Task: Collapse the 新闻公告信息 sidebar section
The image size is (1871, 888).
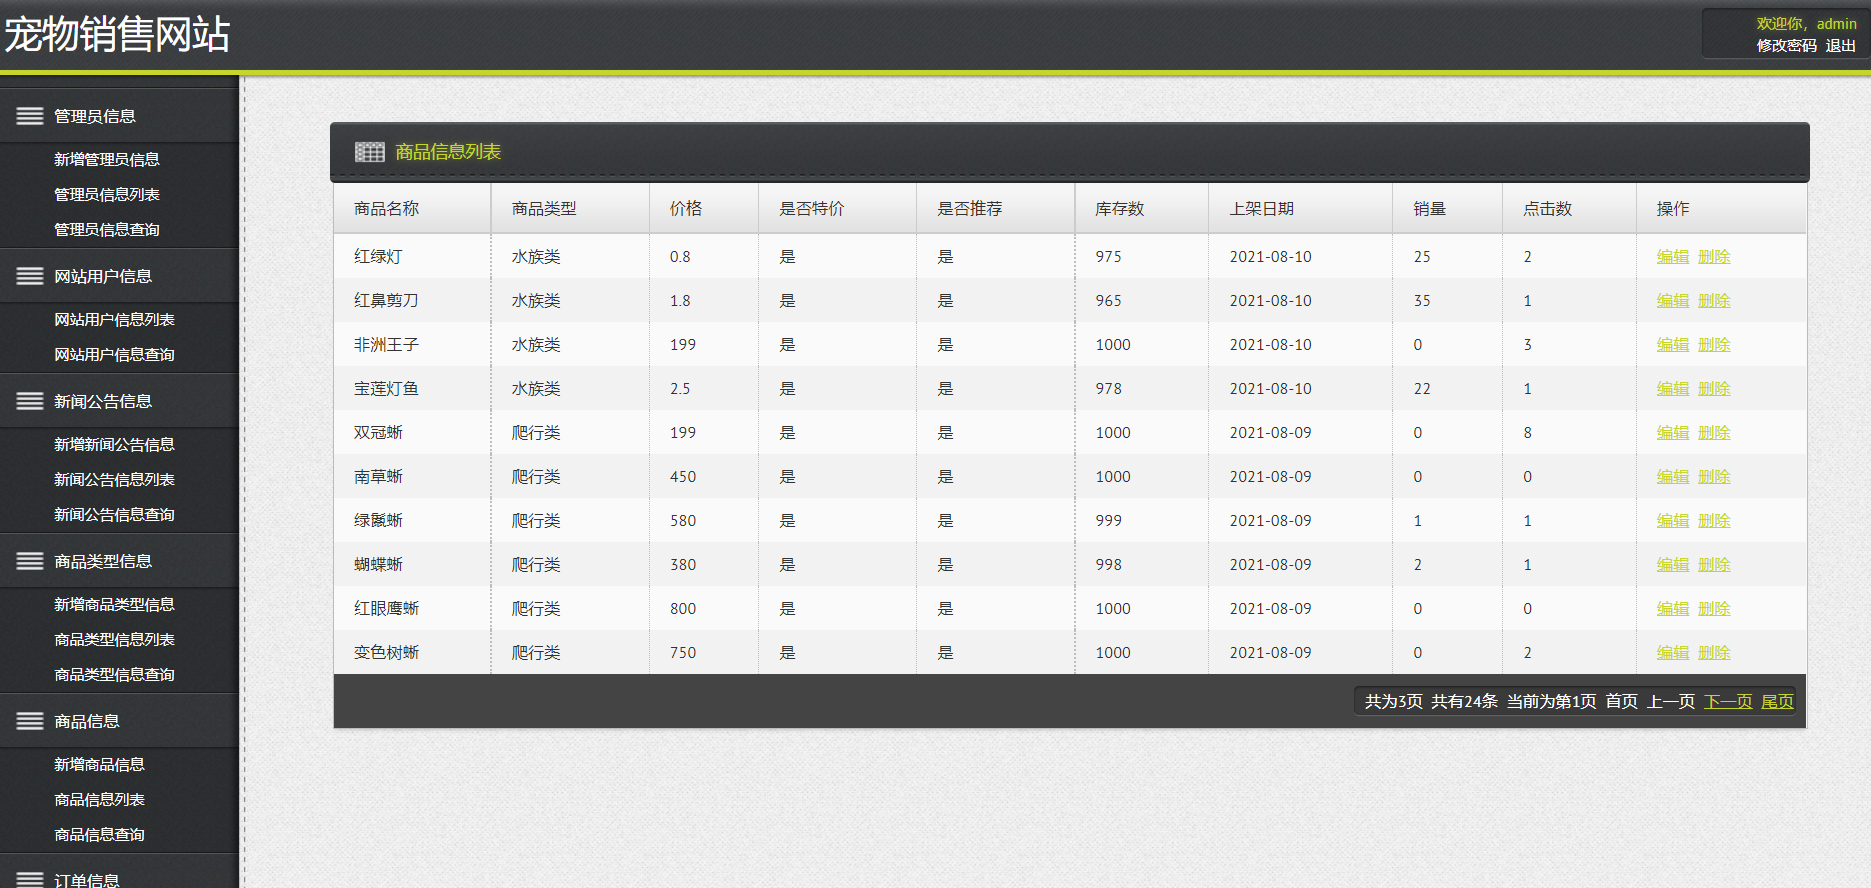Action: point(119,401)
